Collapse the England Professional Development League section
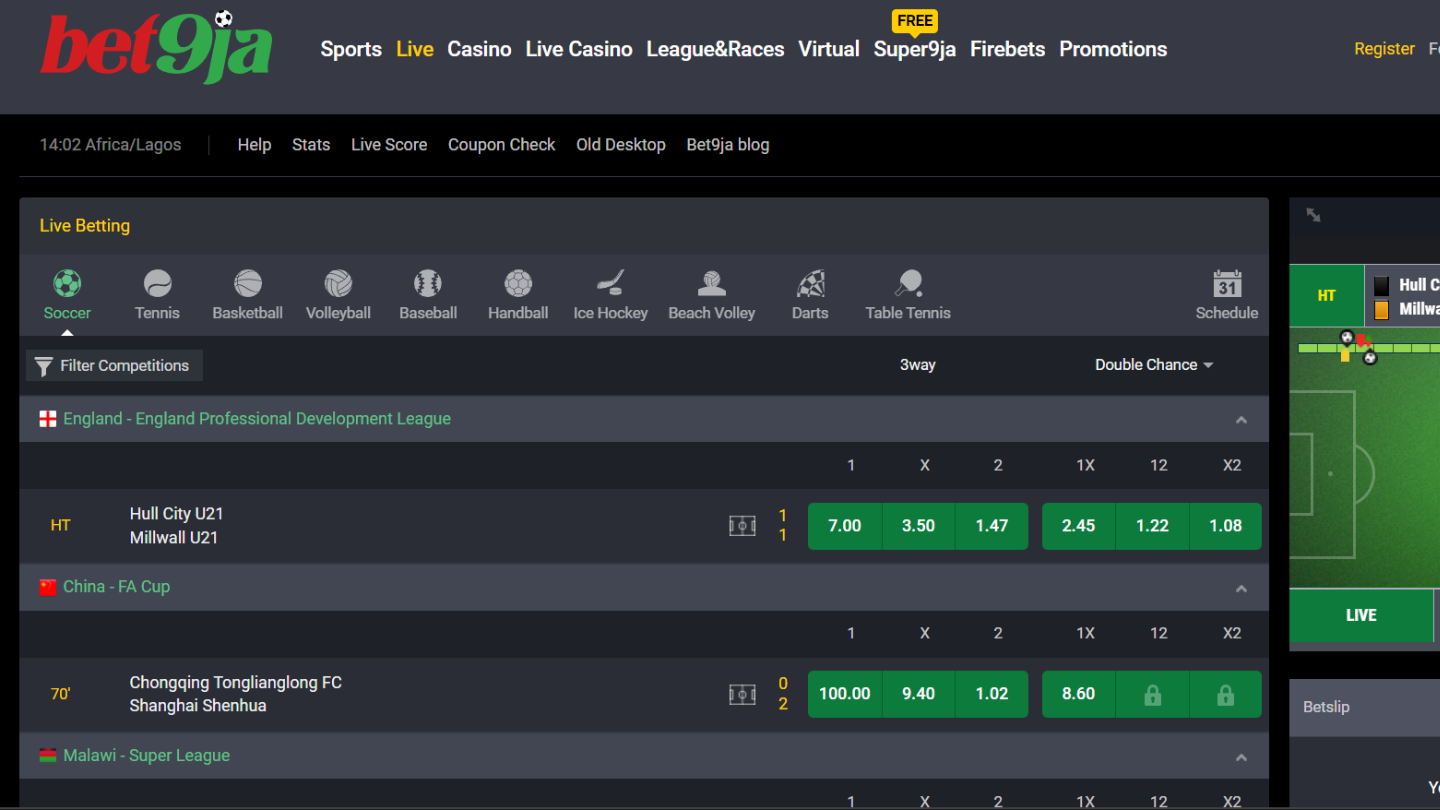 coord(1241,420)
